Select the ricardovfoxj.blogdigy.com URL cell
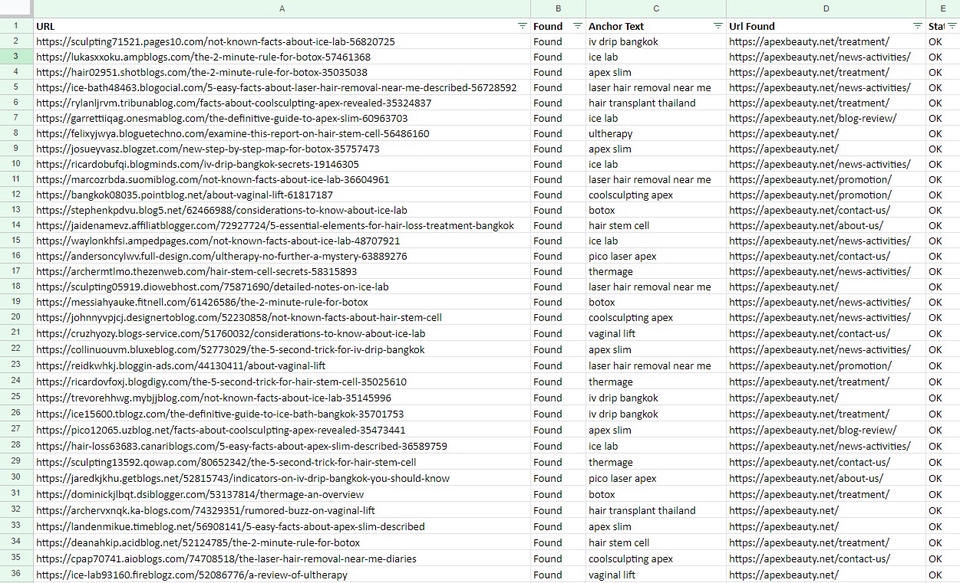The image size is (960, 583). tap(282, 382)
